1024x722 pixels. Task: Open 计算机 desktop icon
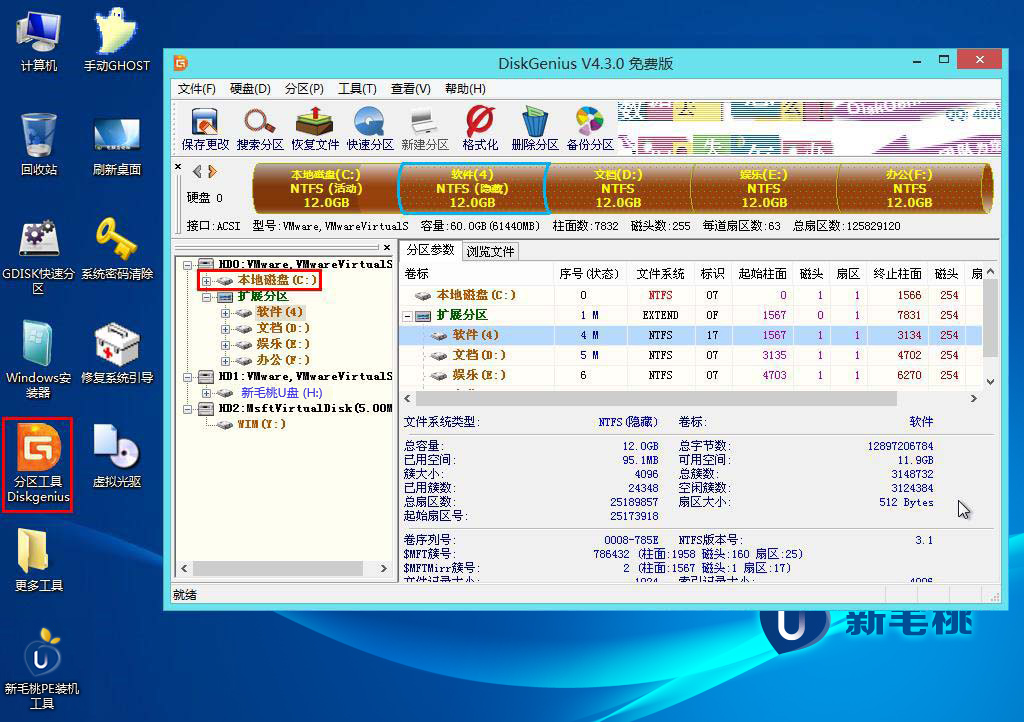click(39, 40)
